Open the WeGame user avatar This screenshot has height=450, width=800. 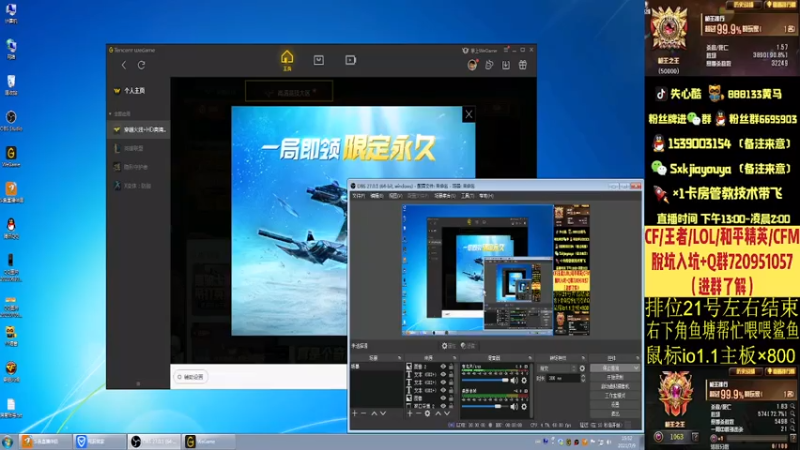472,65
